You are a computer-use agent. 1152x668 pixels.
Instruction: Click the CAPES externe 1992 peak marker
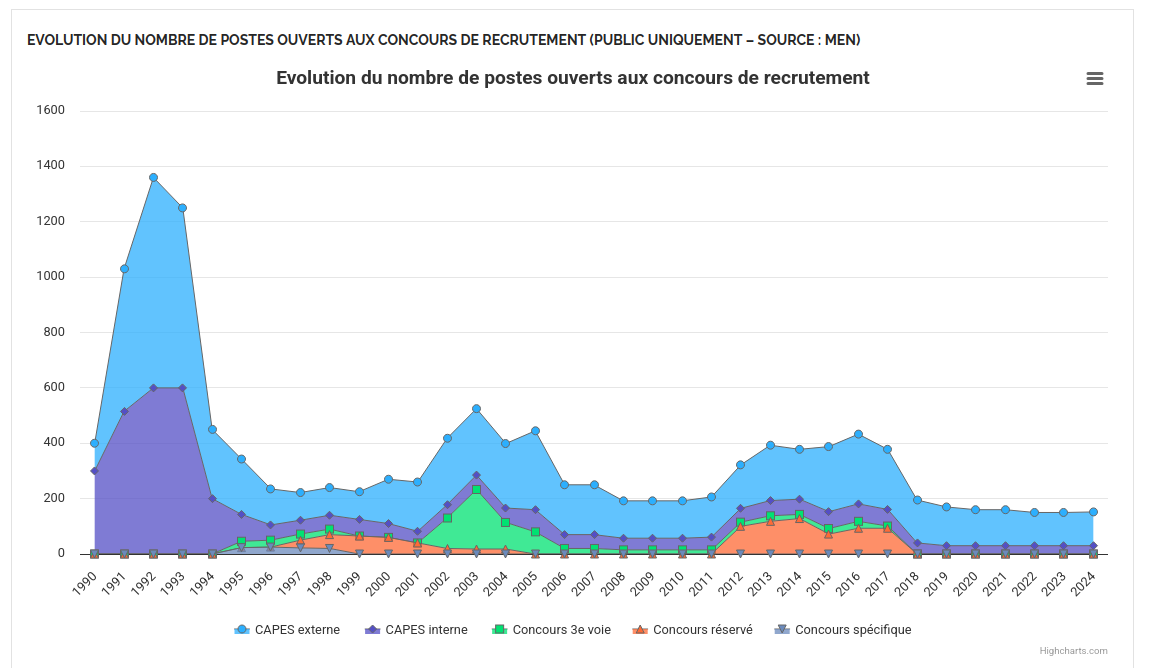point(153,178)
